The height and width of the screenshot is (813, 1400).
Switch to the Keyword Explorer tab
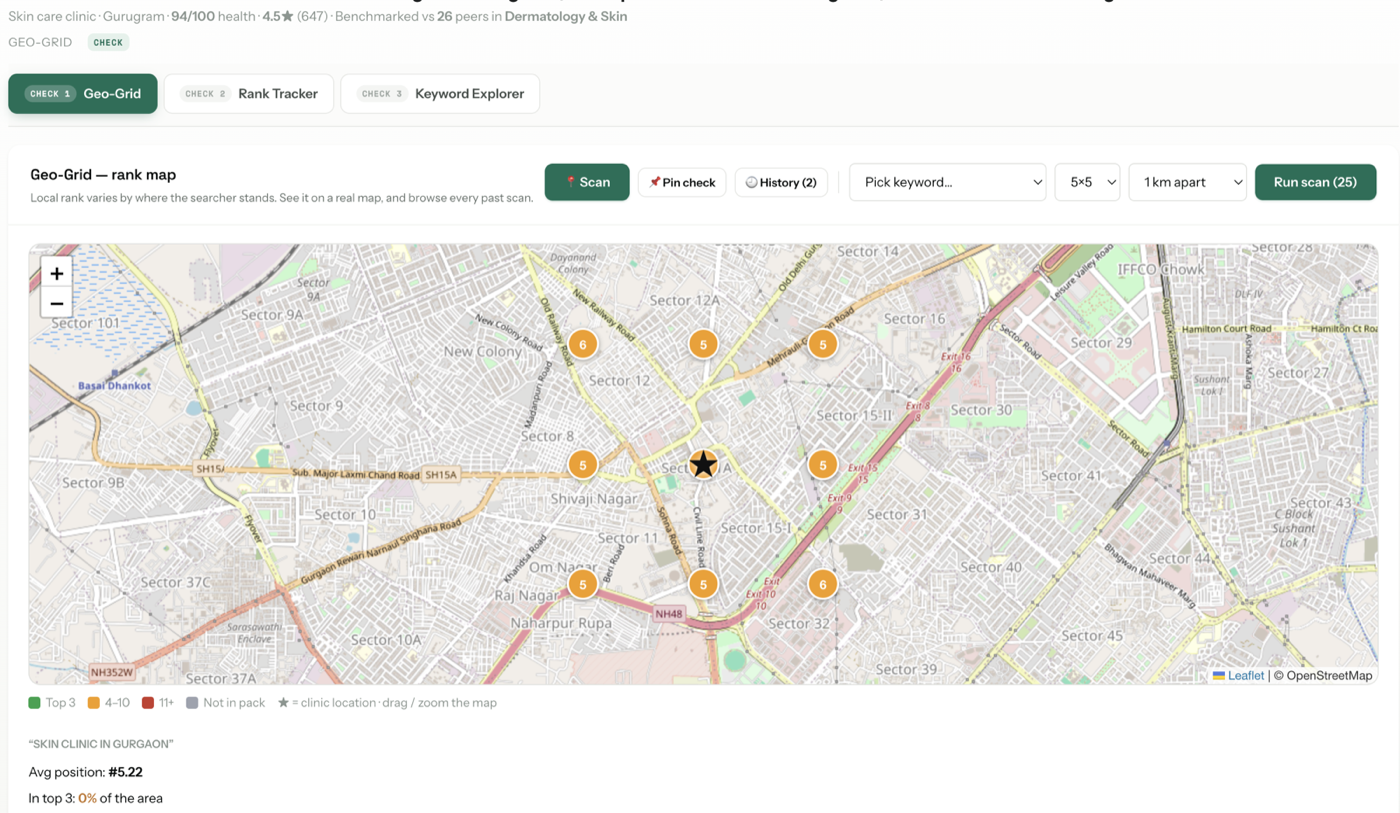click(440, 94)
